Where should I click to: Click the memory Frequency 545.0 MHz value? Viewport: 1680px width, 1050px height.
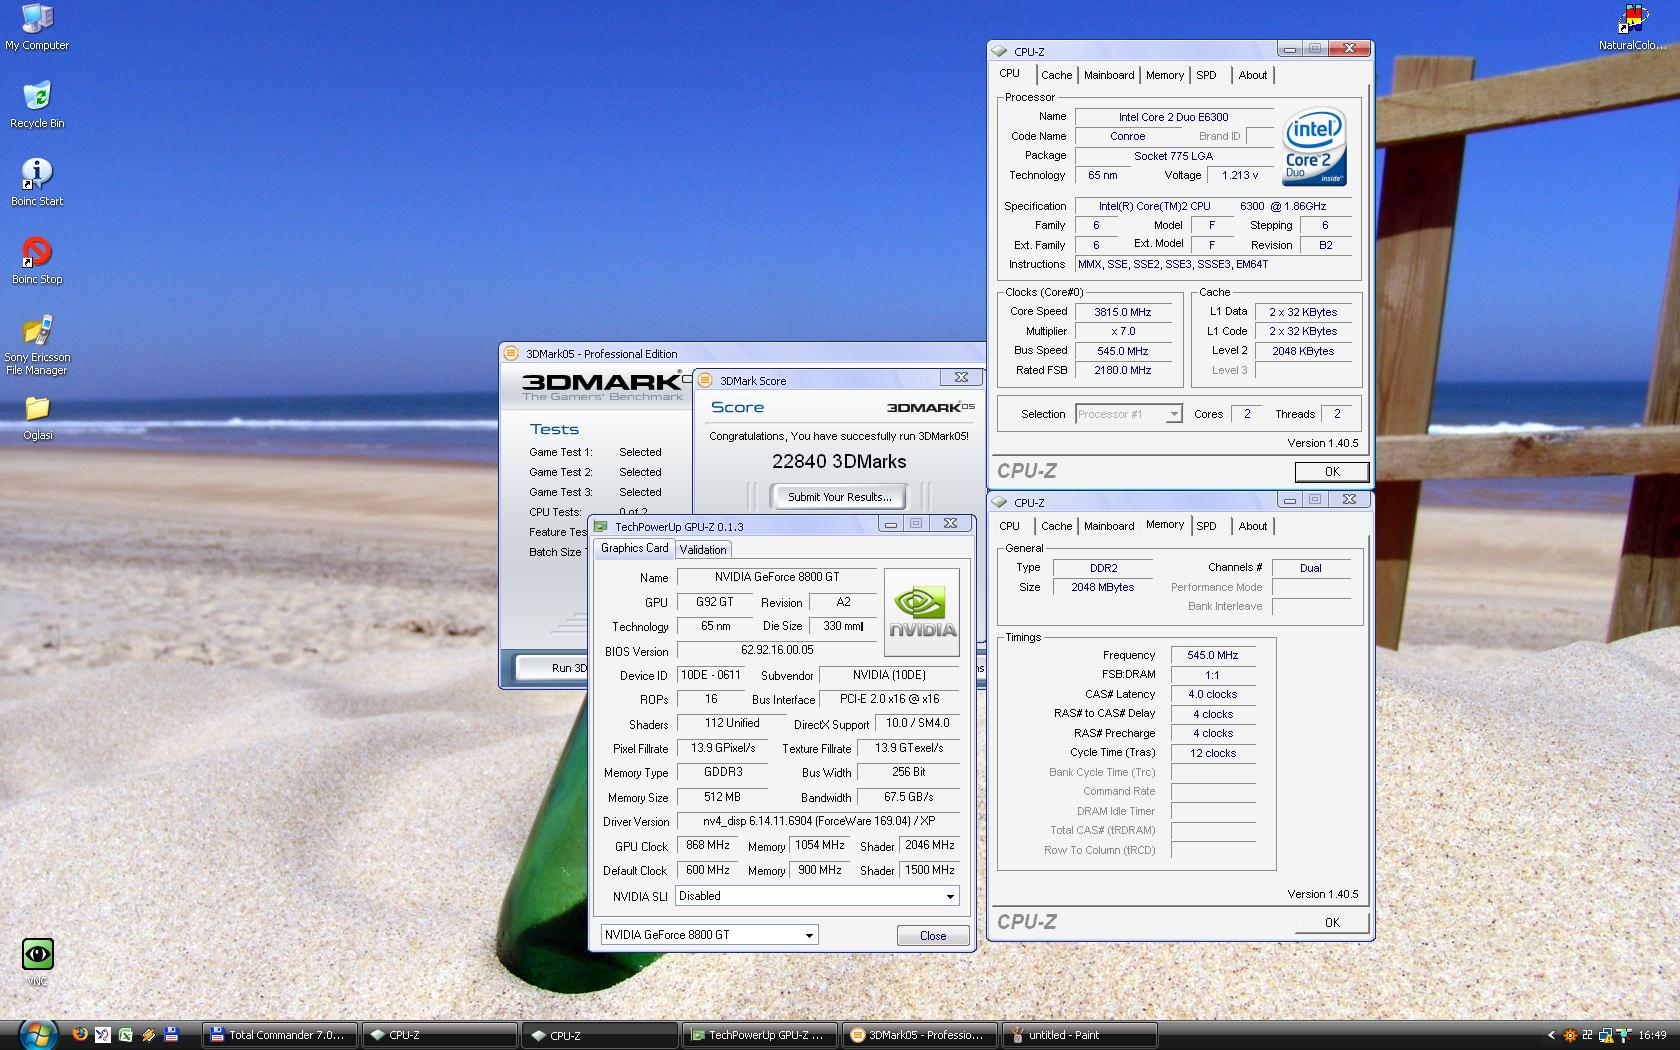coord(1212,655)
